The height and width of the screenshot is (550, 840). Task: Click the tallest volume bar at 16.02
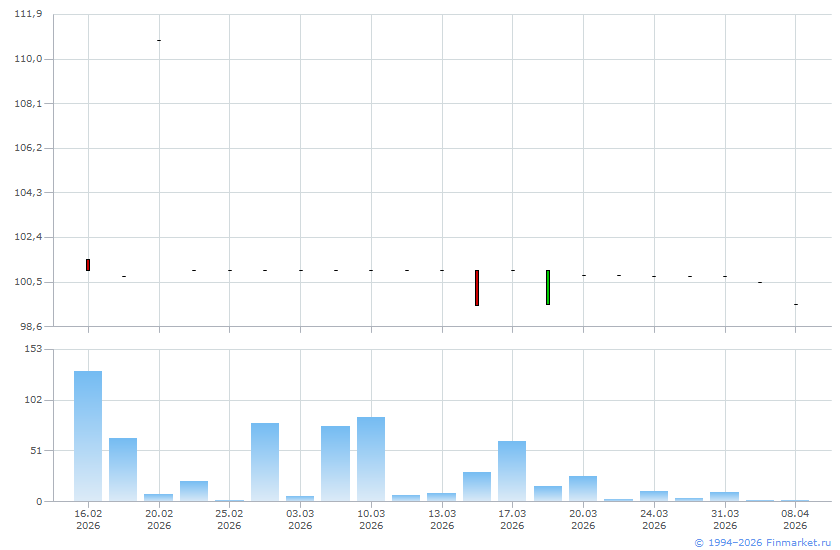point(88,435)
